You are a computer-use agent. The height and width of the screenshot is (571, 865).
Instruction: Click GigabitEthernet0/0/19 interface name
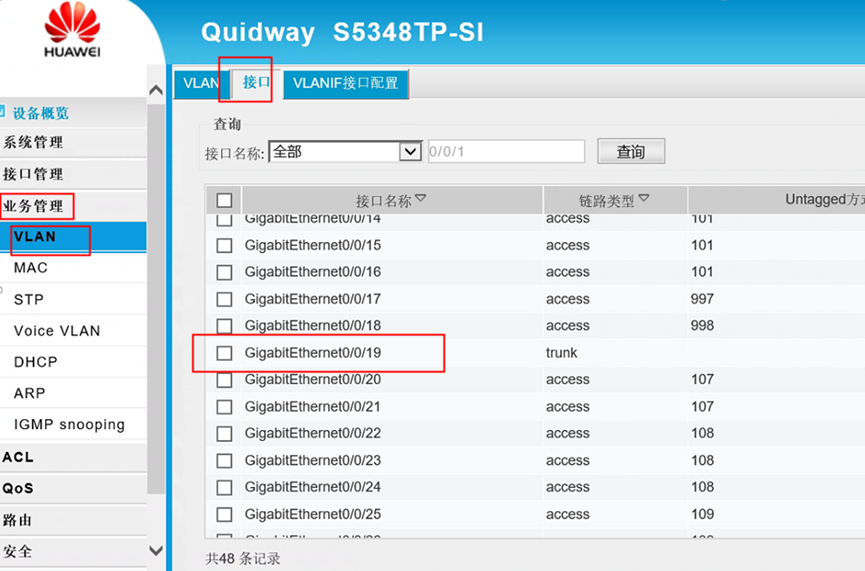click(313, 353)
